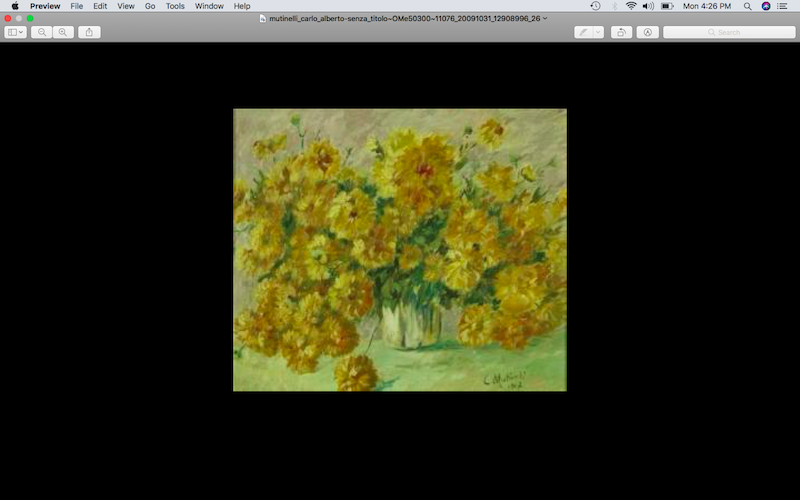Show the Markup toolbar
Screen dimensions: 800x500
point(647,32)
